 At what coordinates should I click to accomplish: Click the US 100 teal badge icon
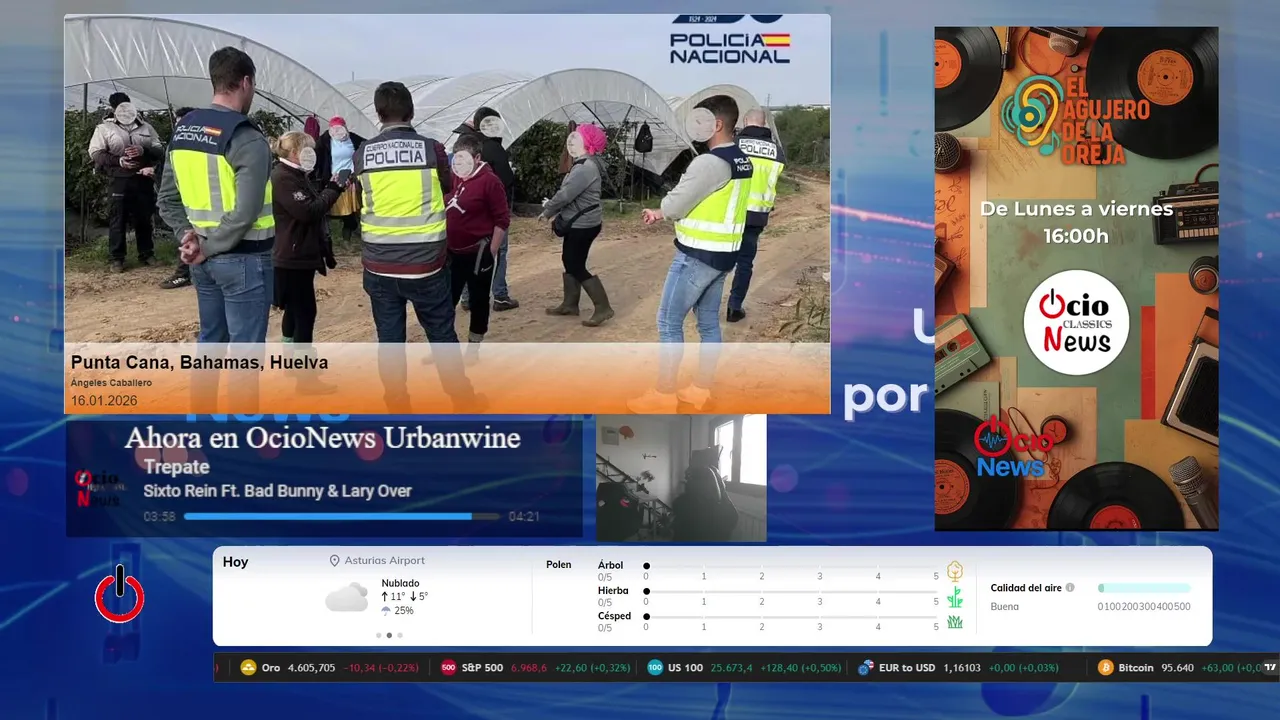[655, 667]
